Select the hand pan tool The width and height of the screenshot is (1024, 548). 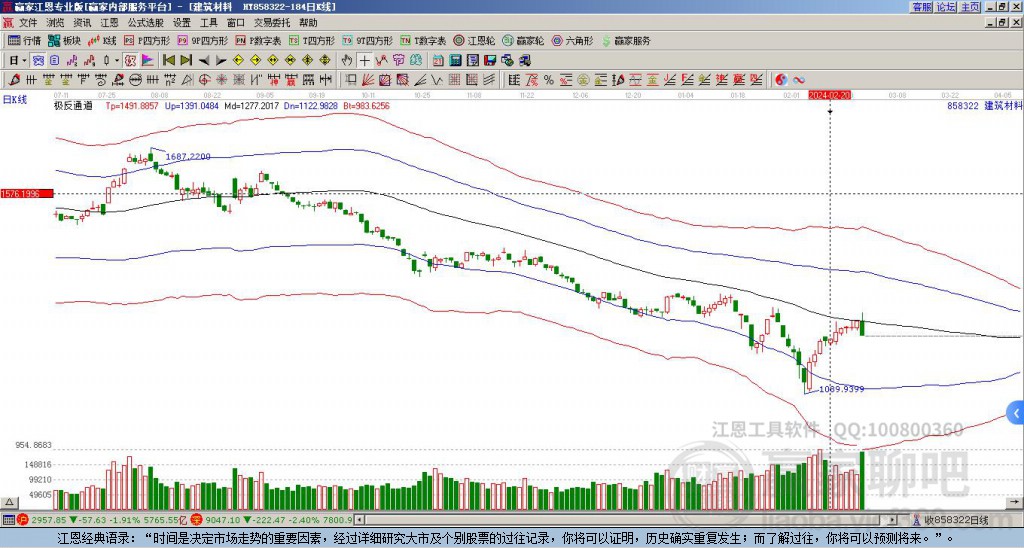(347, 60)
